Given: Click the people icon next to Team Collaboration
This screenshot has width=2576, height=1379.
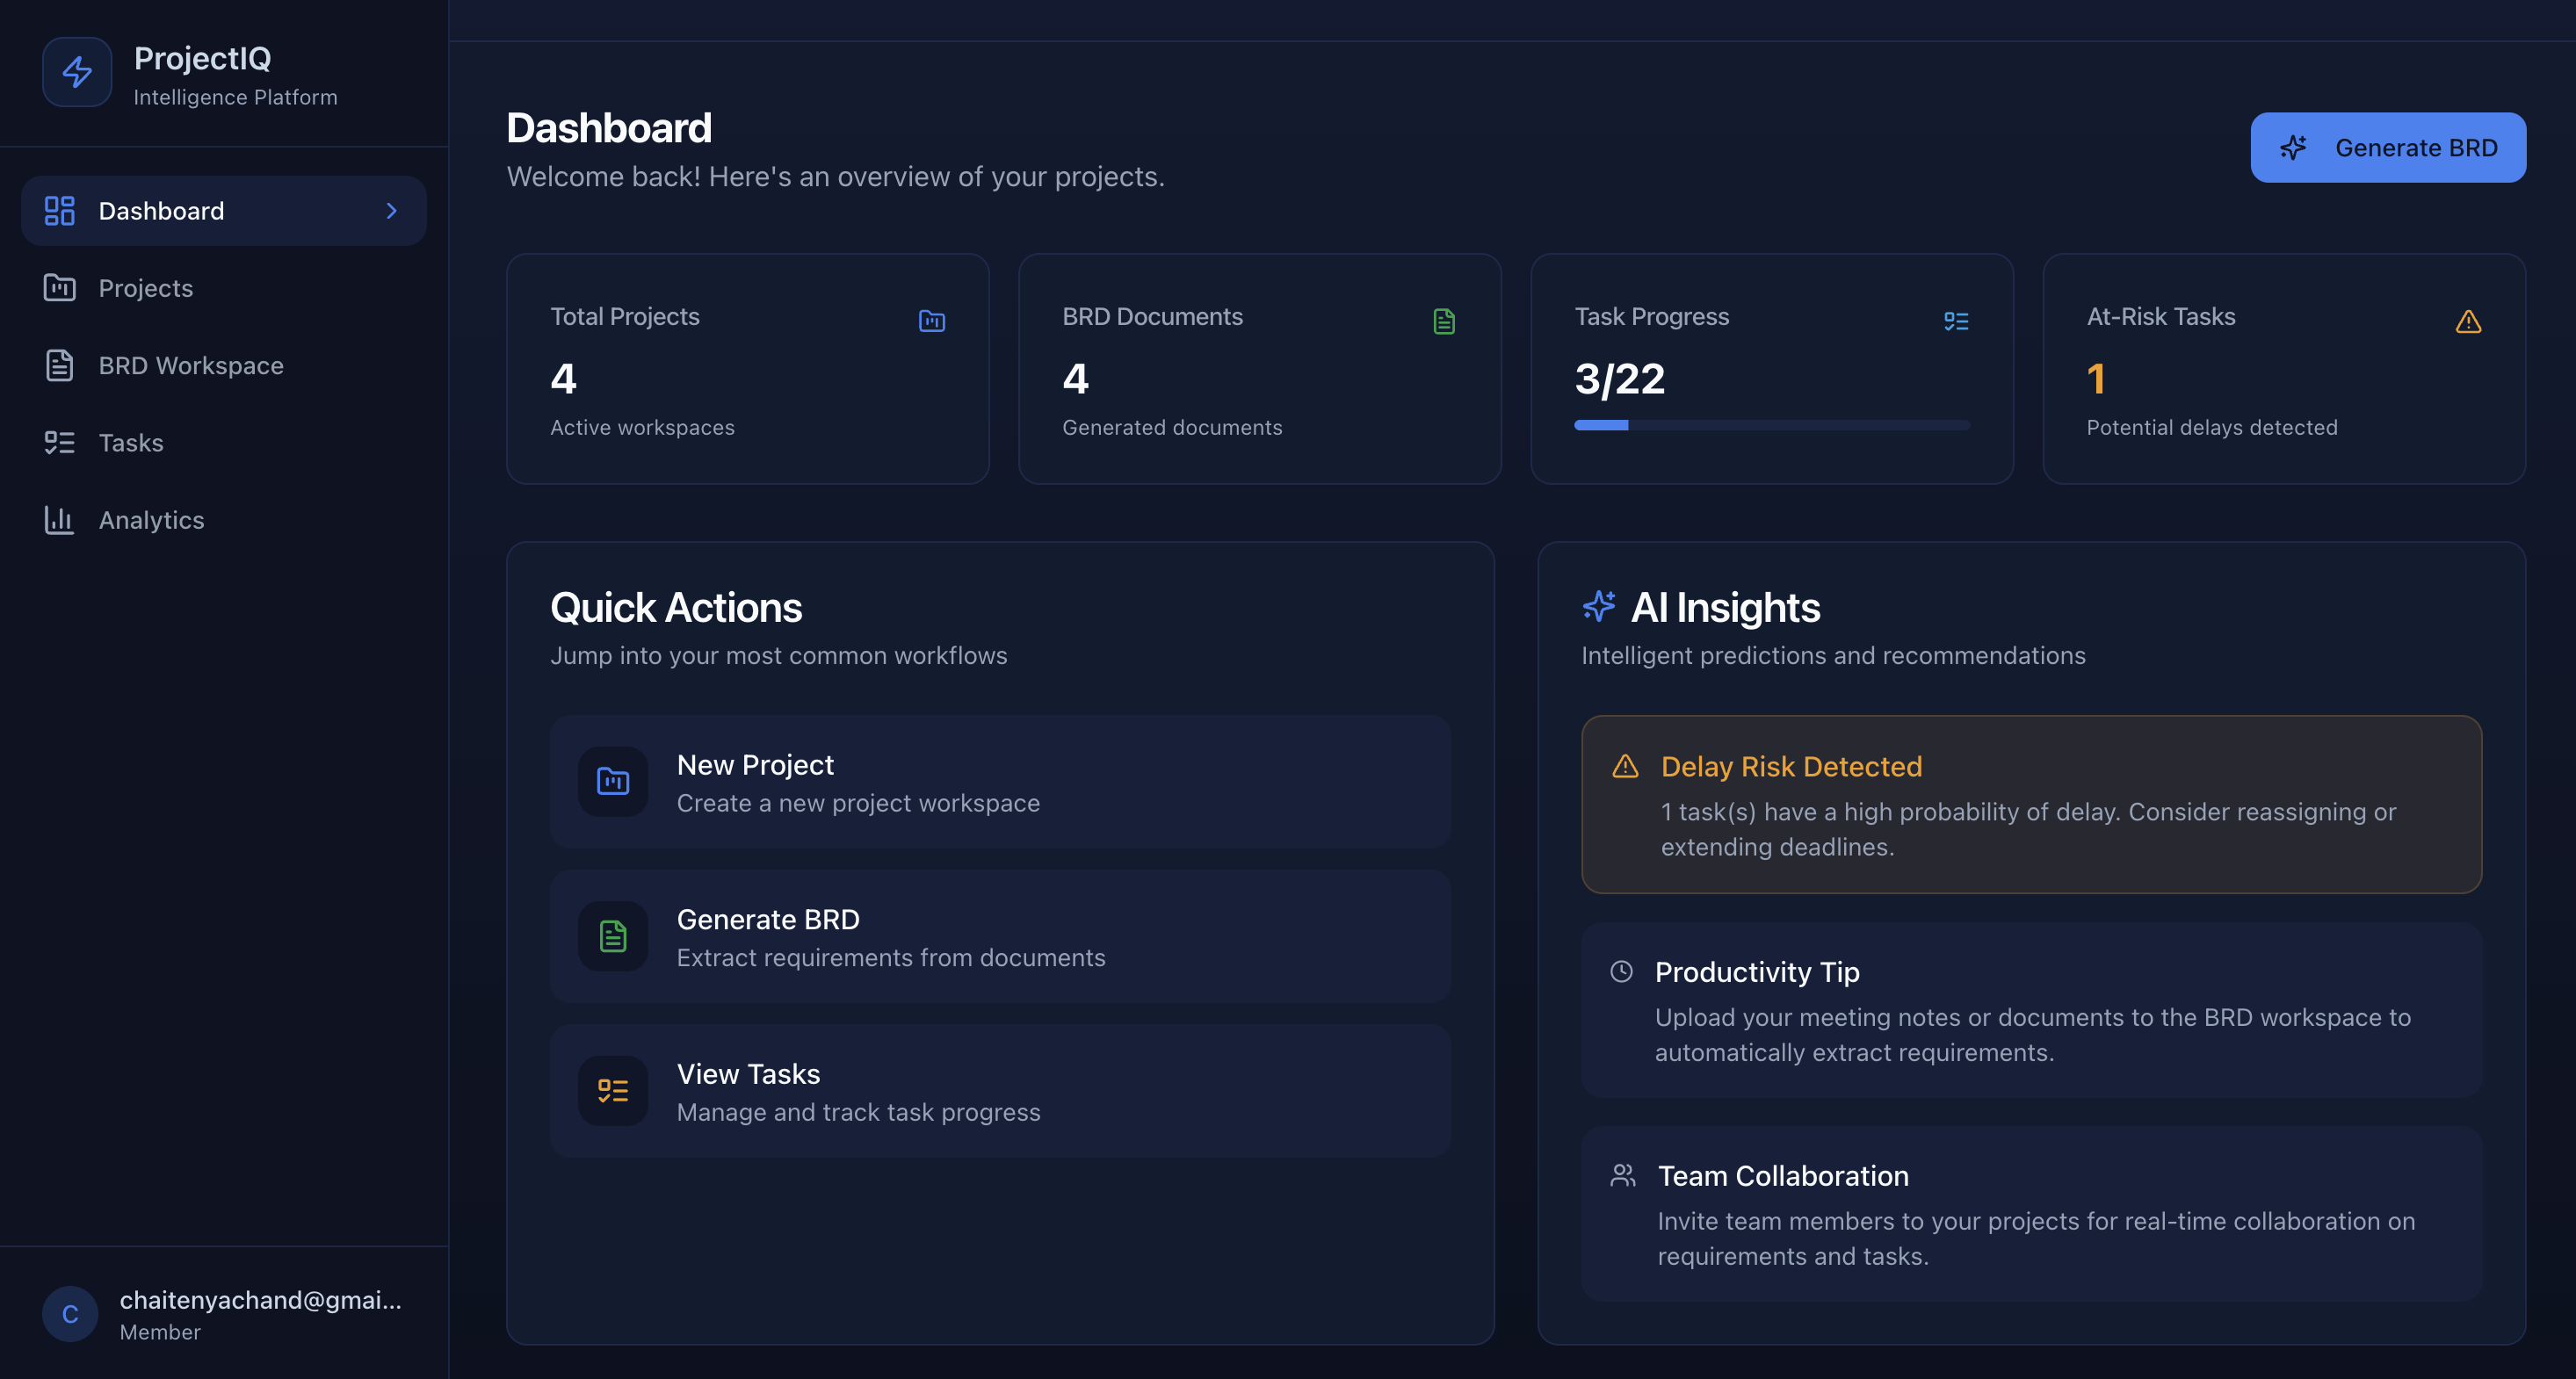Looking at the screenshot, I should point(1622,1175).
